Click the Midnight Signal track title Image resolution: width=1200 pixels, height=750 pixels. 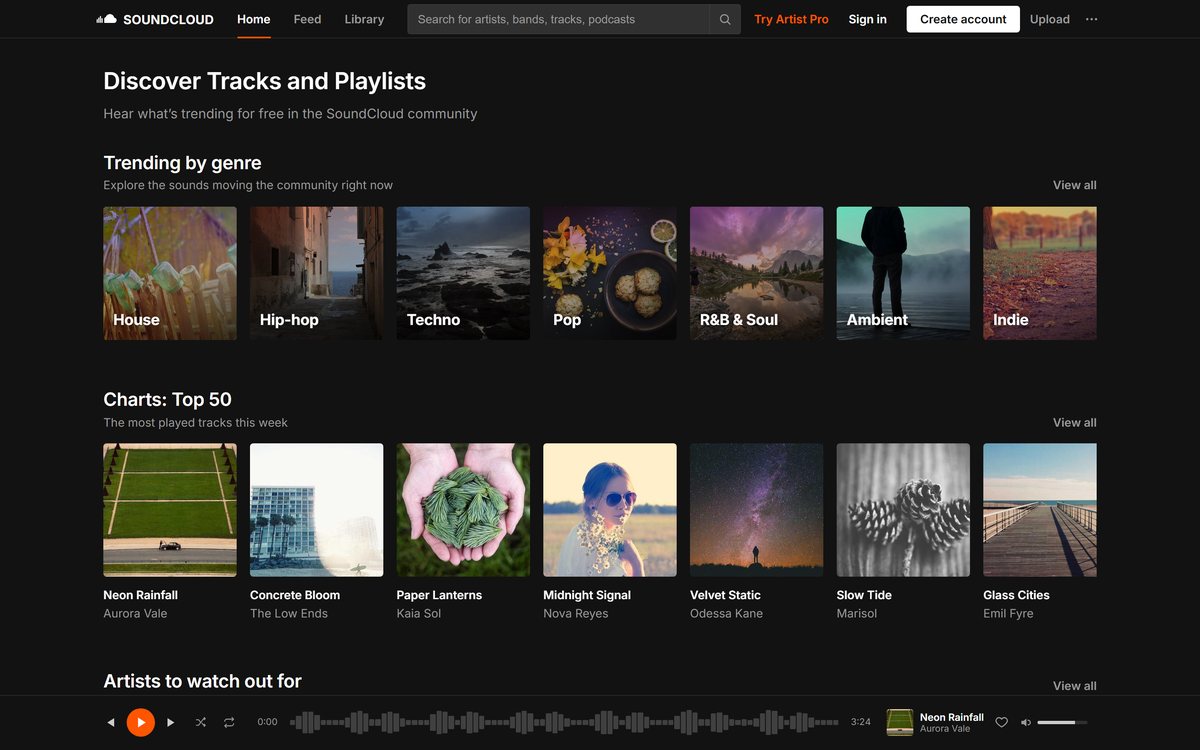pos(587,595)
